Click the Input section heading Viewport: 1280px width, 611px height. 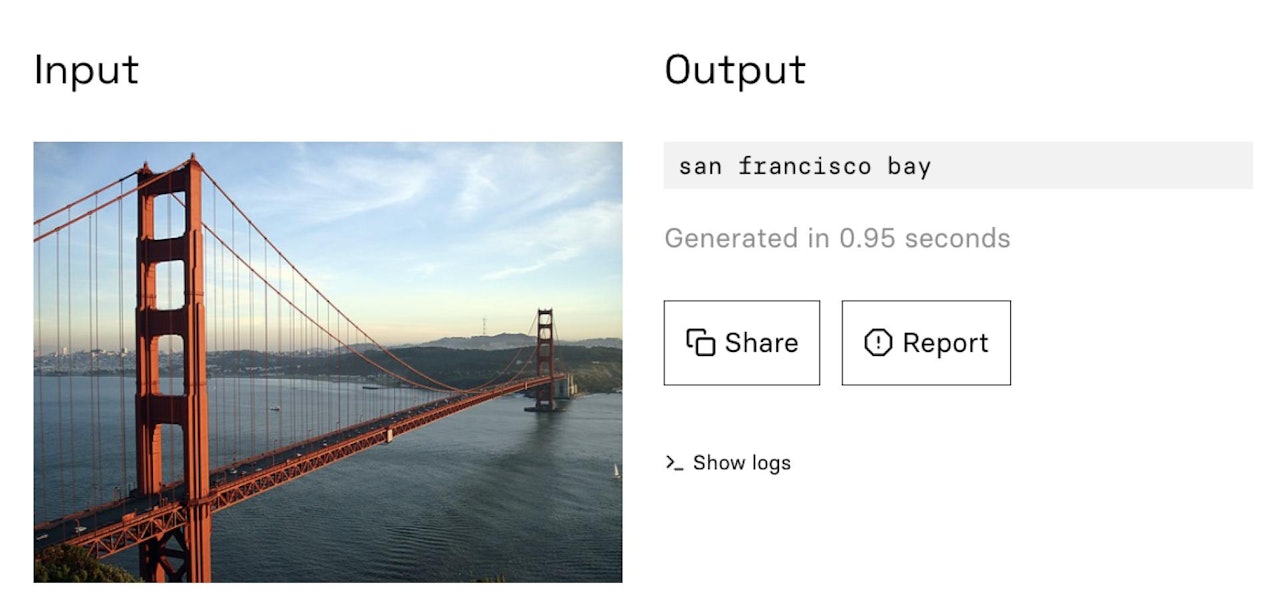point(85,69)
